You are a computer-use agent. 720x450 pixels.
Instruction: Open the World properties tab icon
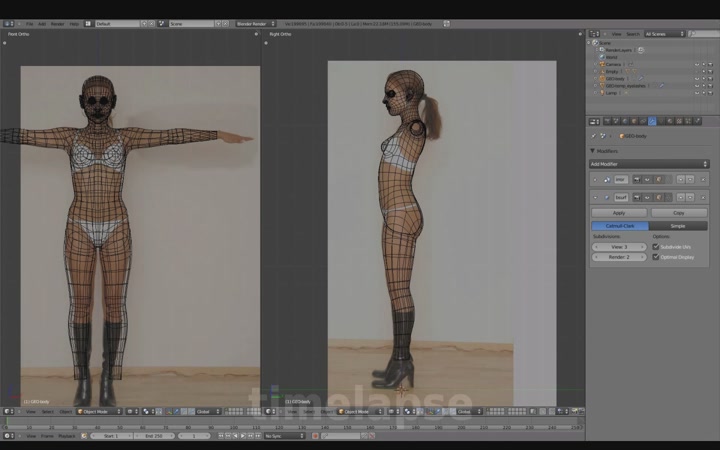[625, 121]
